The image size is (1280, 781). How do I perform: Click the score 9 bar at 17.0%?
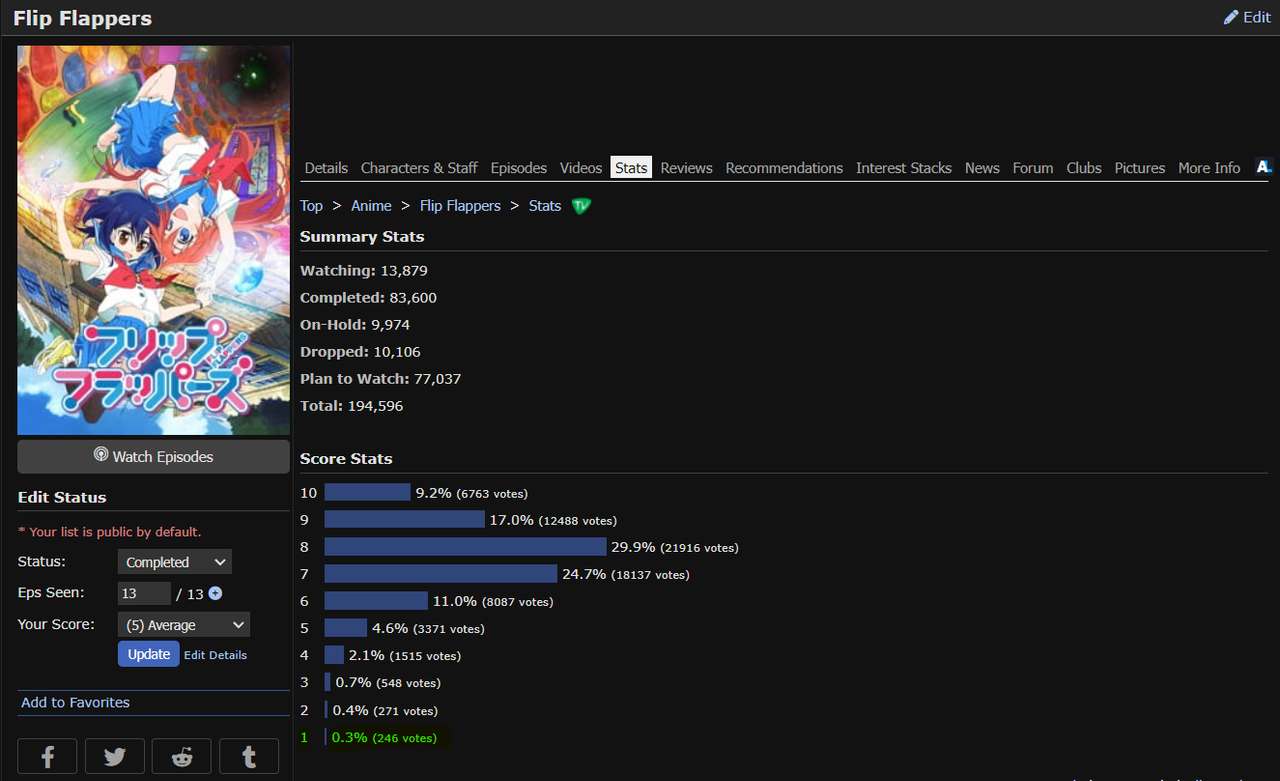click(x=404, y=520)
